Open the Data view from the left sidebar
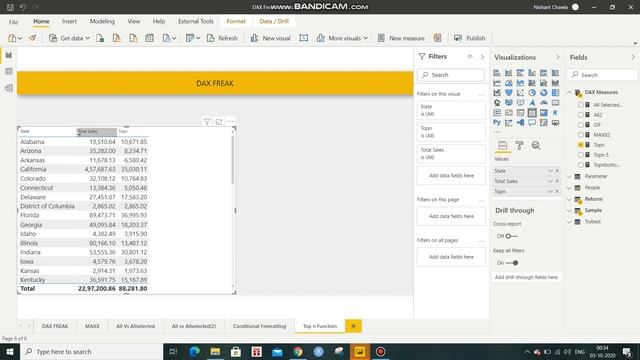The width and height of the screenshot is (640, 360). coord(9,71)
